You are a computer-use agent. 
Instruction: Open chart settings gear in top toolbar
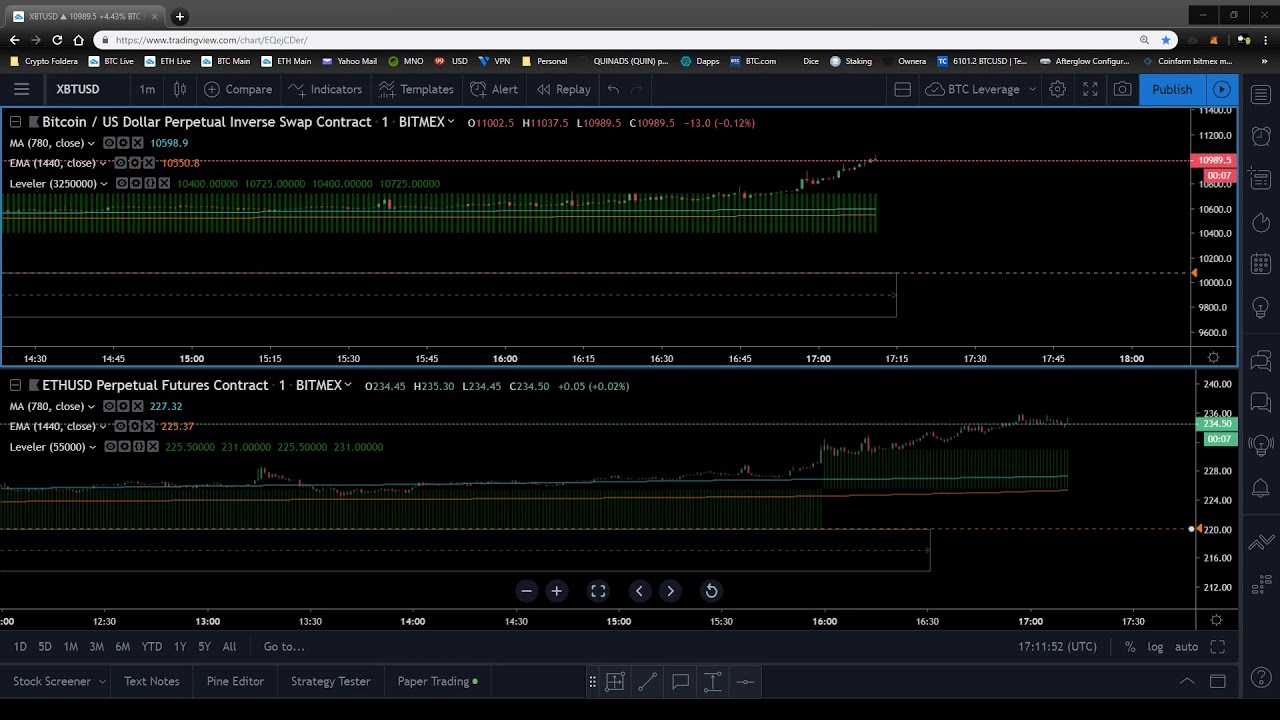click(x=1057, y=89)
